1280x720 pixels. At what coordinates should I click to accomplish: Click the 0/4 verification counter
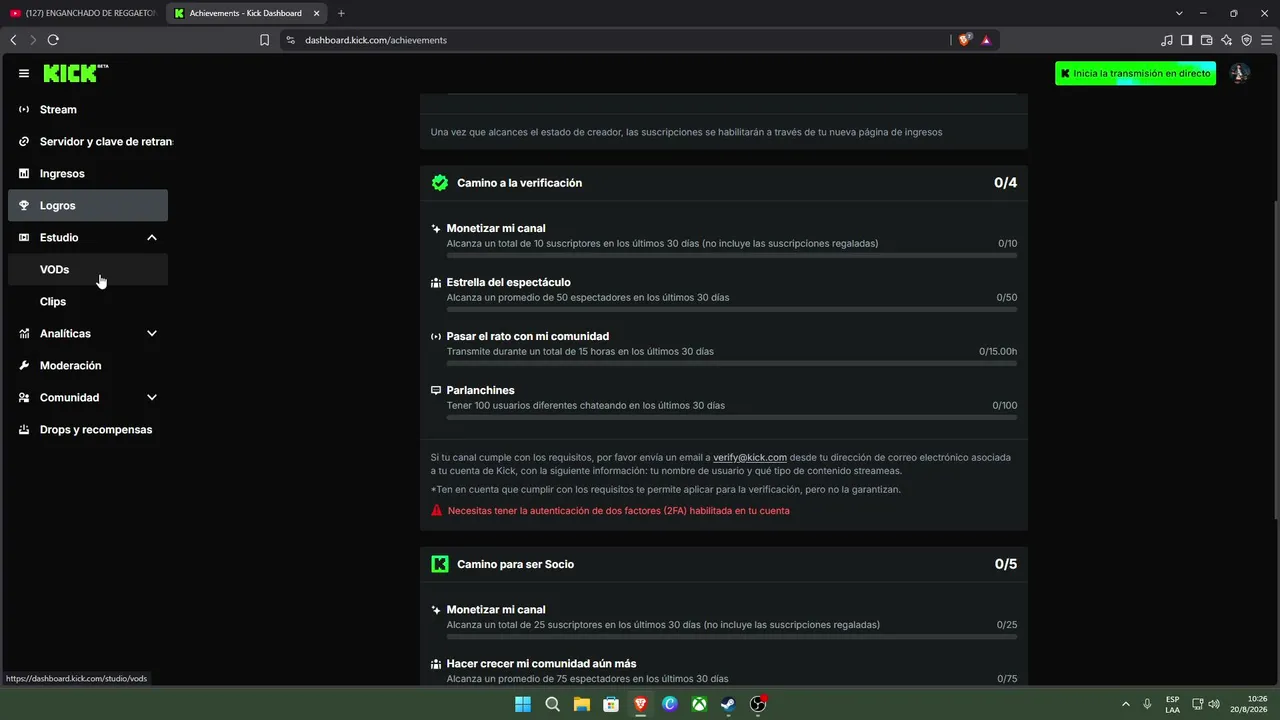[1005, 183]
